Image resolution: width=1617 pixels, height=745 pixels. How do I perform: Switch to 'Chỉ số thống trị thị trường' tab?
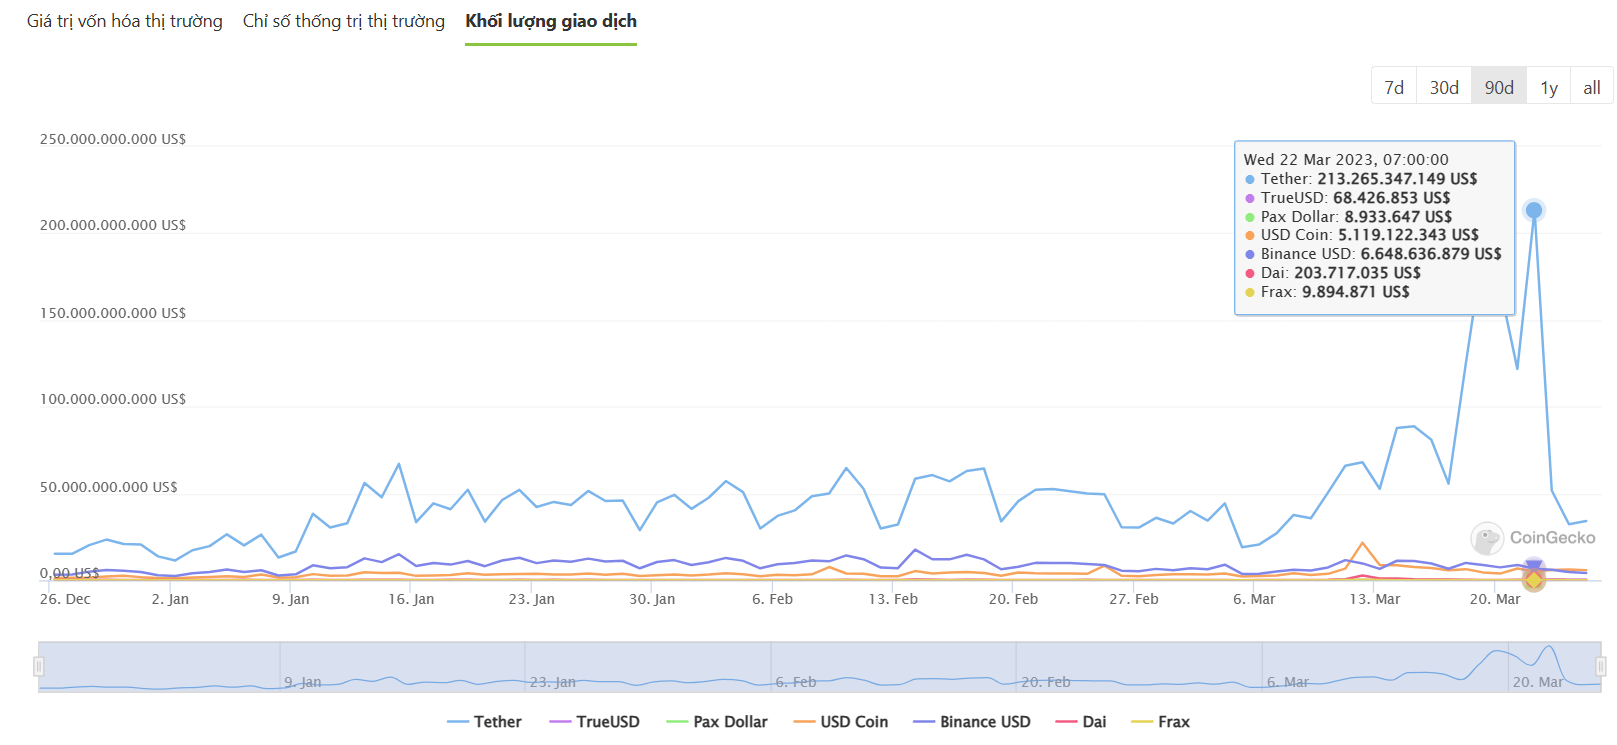(x=344, y=21)
